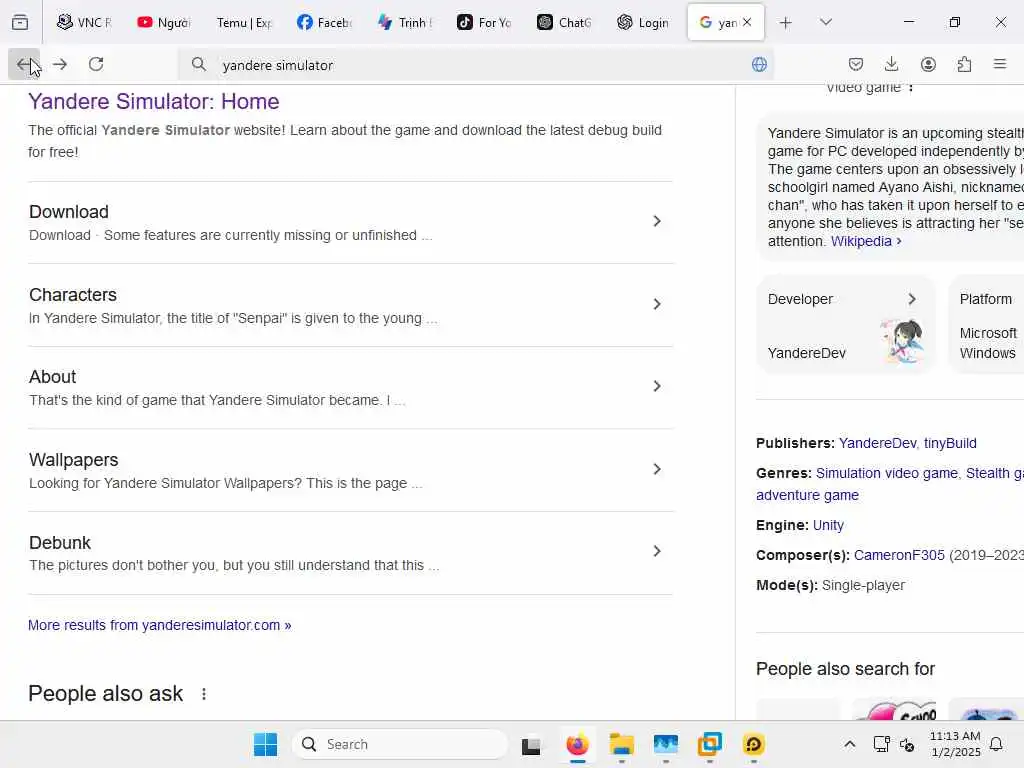The image size is (1024, 768).
Task: Switch to the Temu tab
Action: pyautogui.click(x=244, y=22)
